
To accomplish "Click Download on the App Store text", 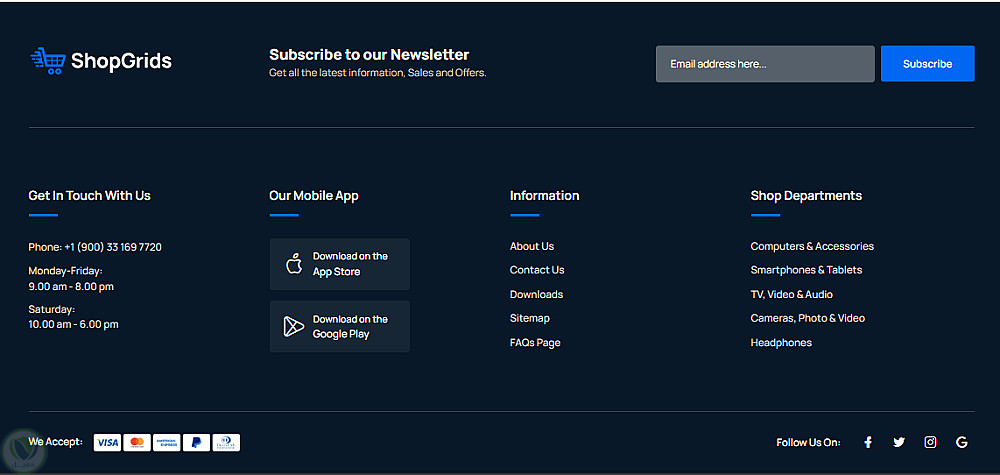I will coord(350,264).
